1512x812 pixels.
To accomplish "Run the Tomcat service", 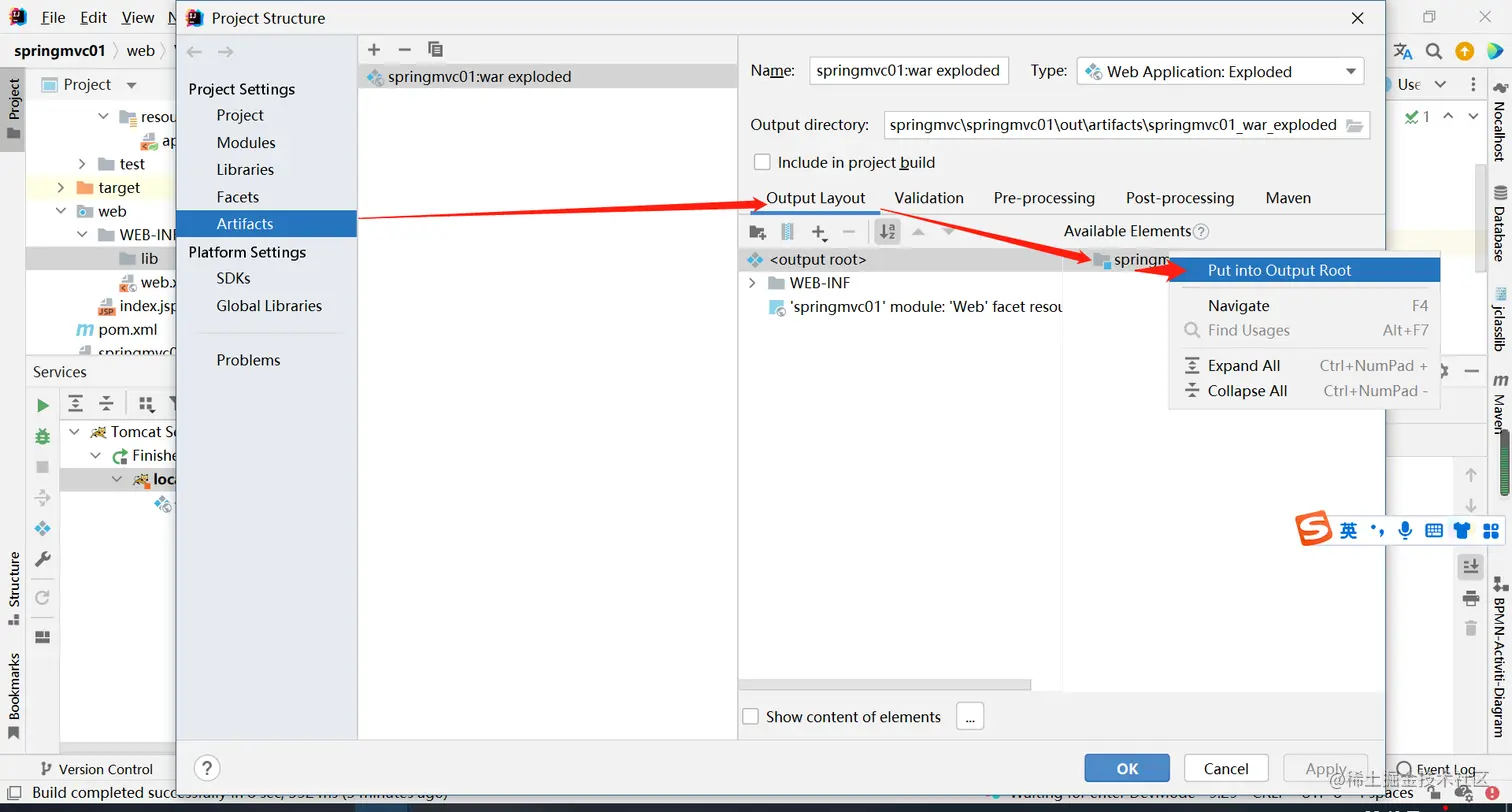I will 42,405.
